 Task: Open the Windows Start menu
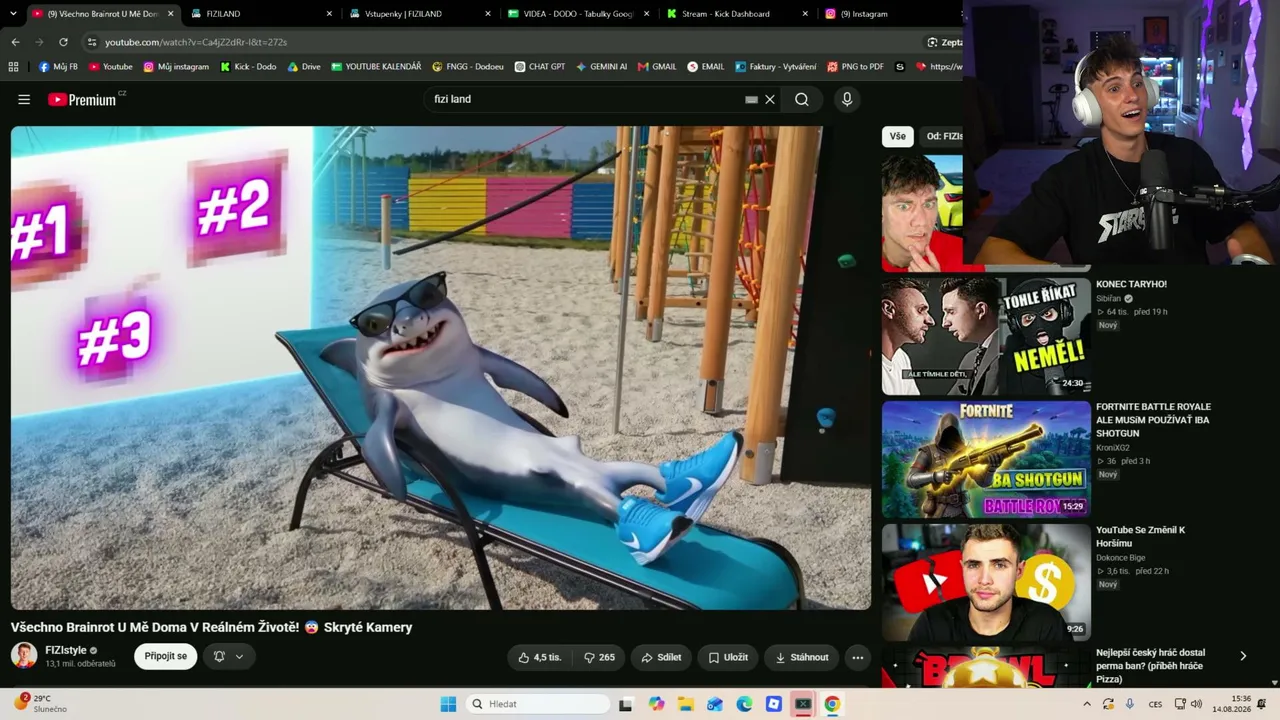(448, 704)
